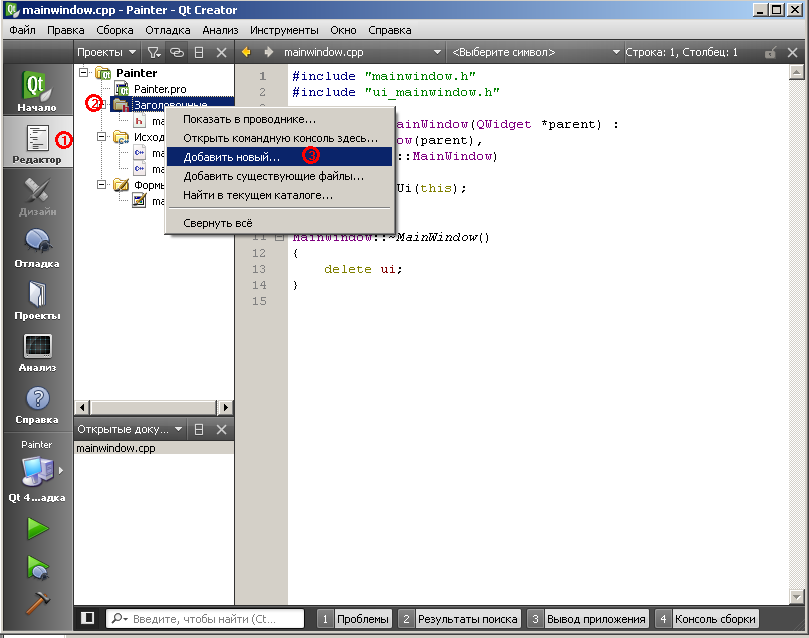Toggle the sidebar button at bottom left
Image resolution: width=809 pixels, height=638 pixels.
pos(88,618)
